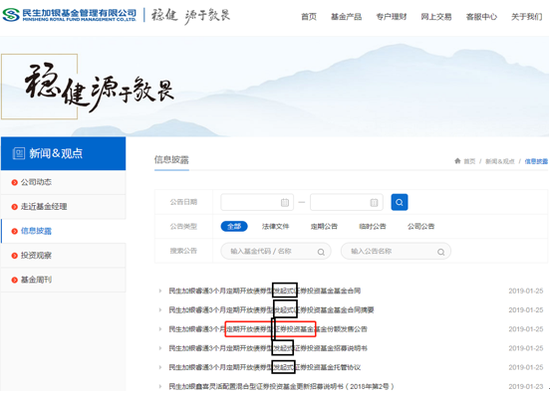Open 公司动态 in the sidebar
Viewport: 550px width, 396px height.
63,182
